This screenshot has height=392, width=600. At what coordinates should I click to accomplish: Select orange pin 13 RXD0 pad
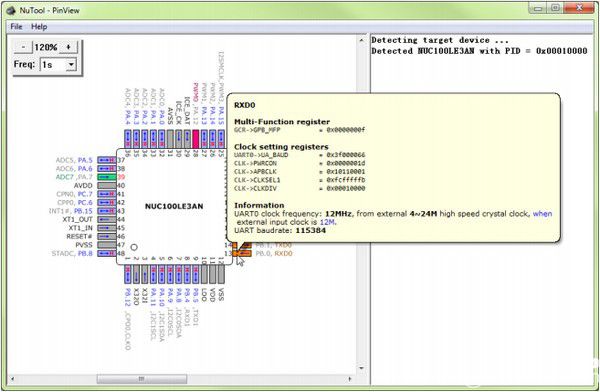tap(242, 253)
